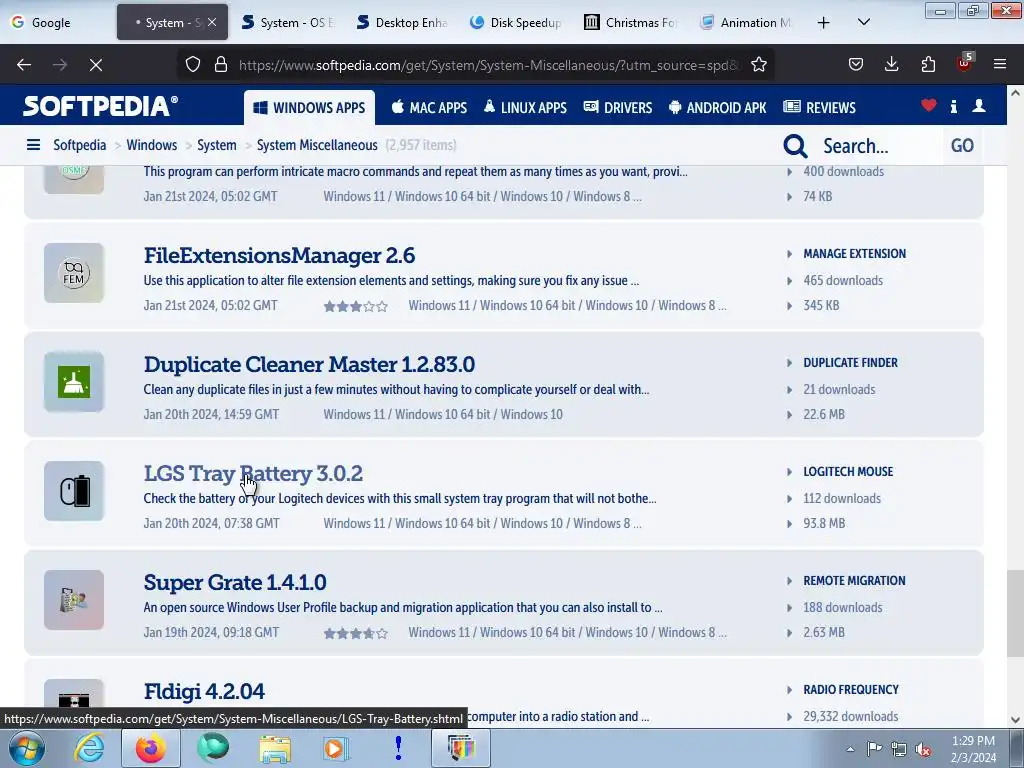
Task: Click the Search input field
Action: 880,146
